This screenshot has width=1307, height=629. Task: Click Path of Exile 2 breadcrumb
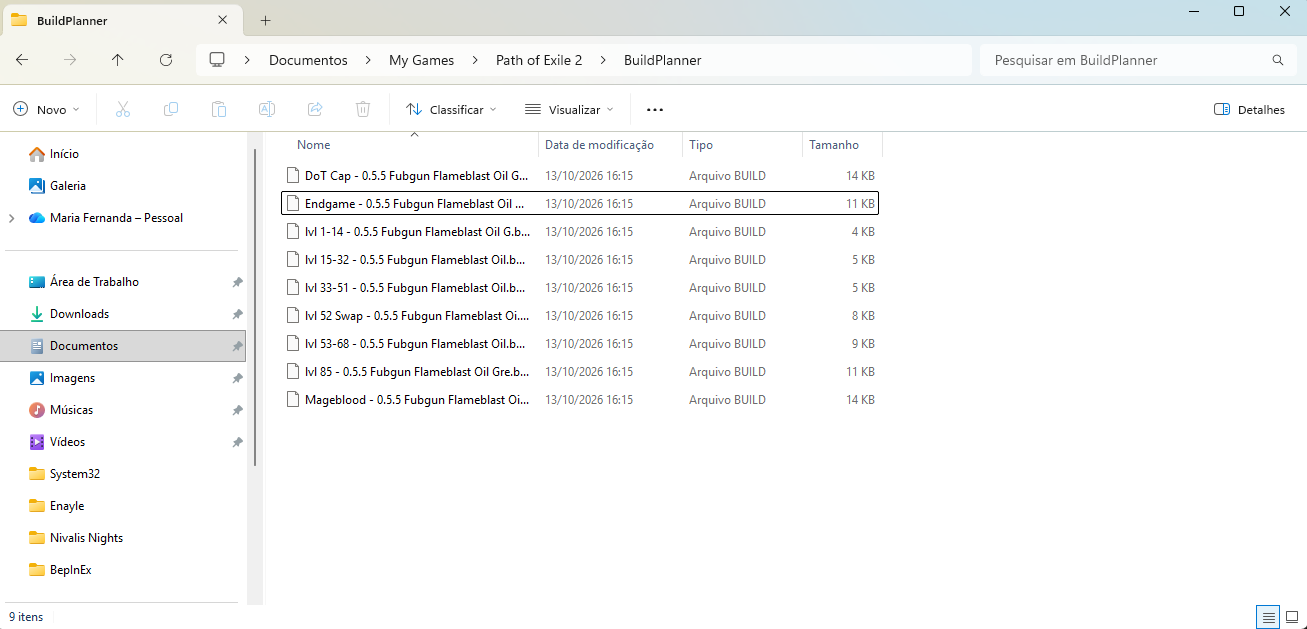pos(539,60)
